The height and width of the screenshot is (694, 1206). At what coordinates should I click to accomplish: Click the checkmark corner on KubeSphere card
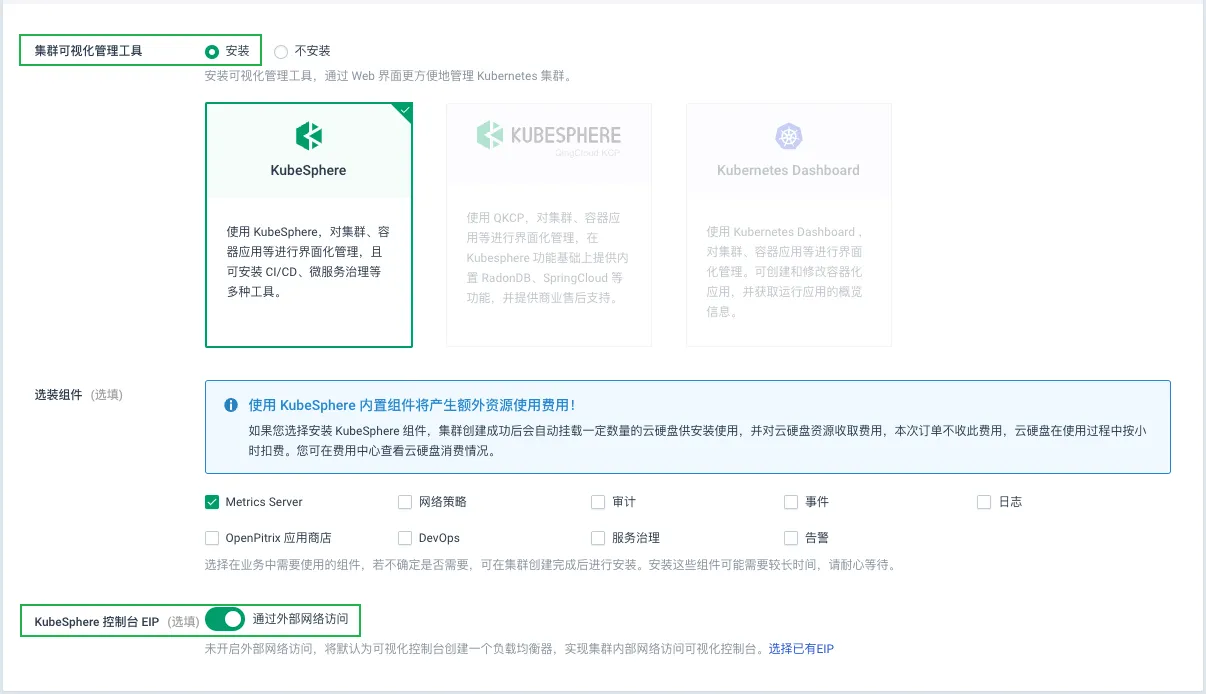tap(405, 110)
